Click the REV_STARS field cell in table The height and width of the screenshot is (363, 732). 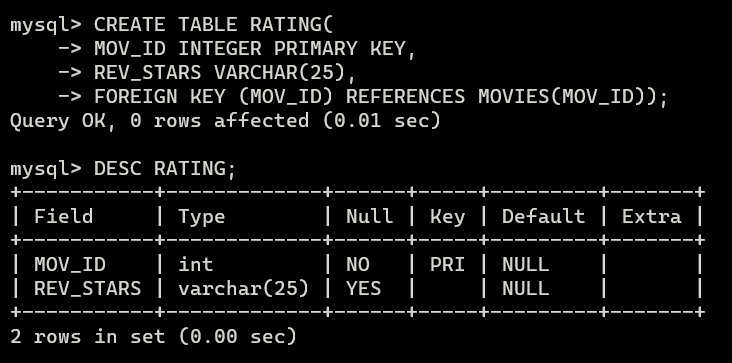click(x=87, y=288)
